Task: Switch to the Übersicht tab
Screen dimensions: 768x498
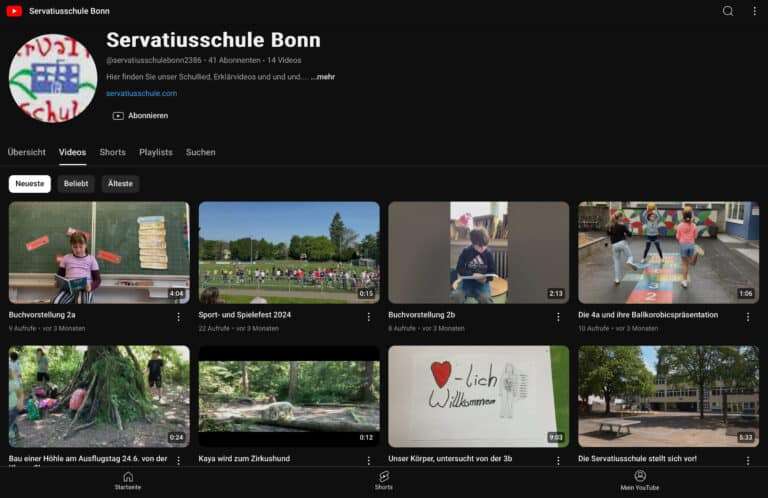Action: (27, 152)
